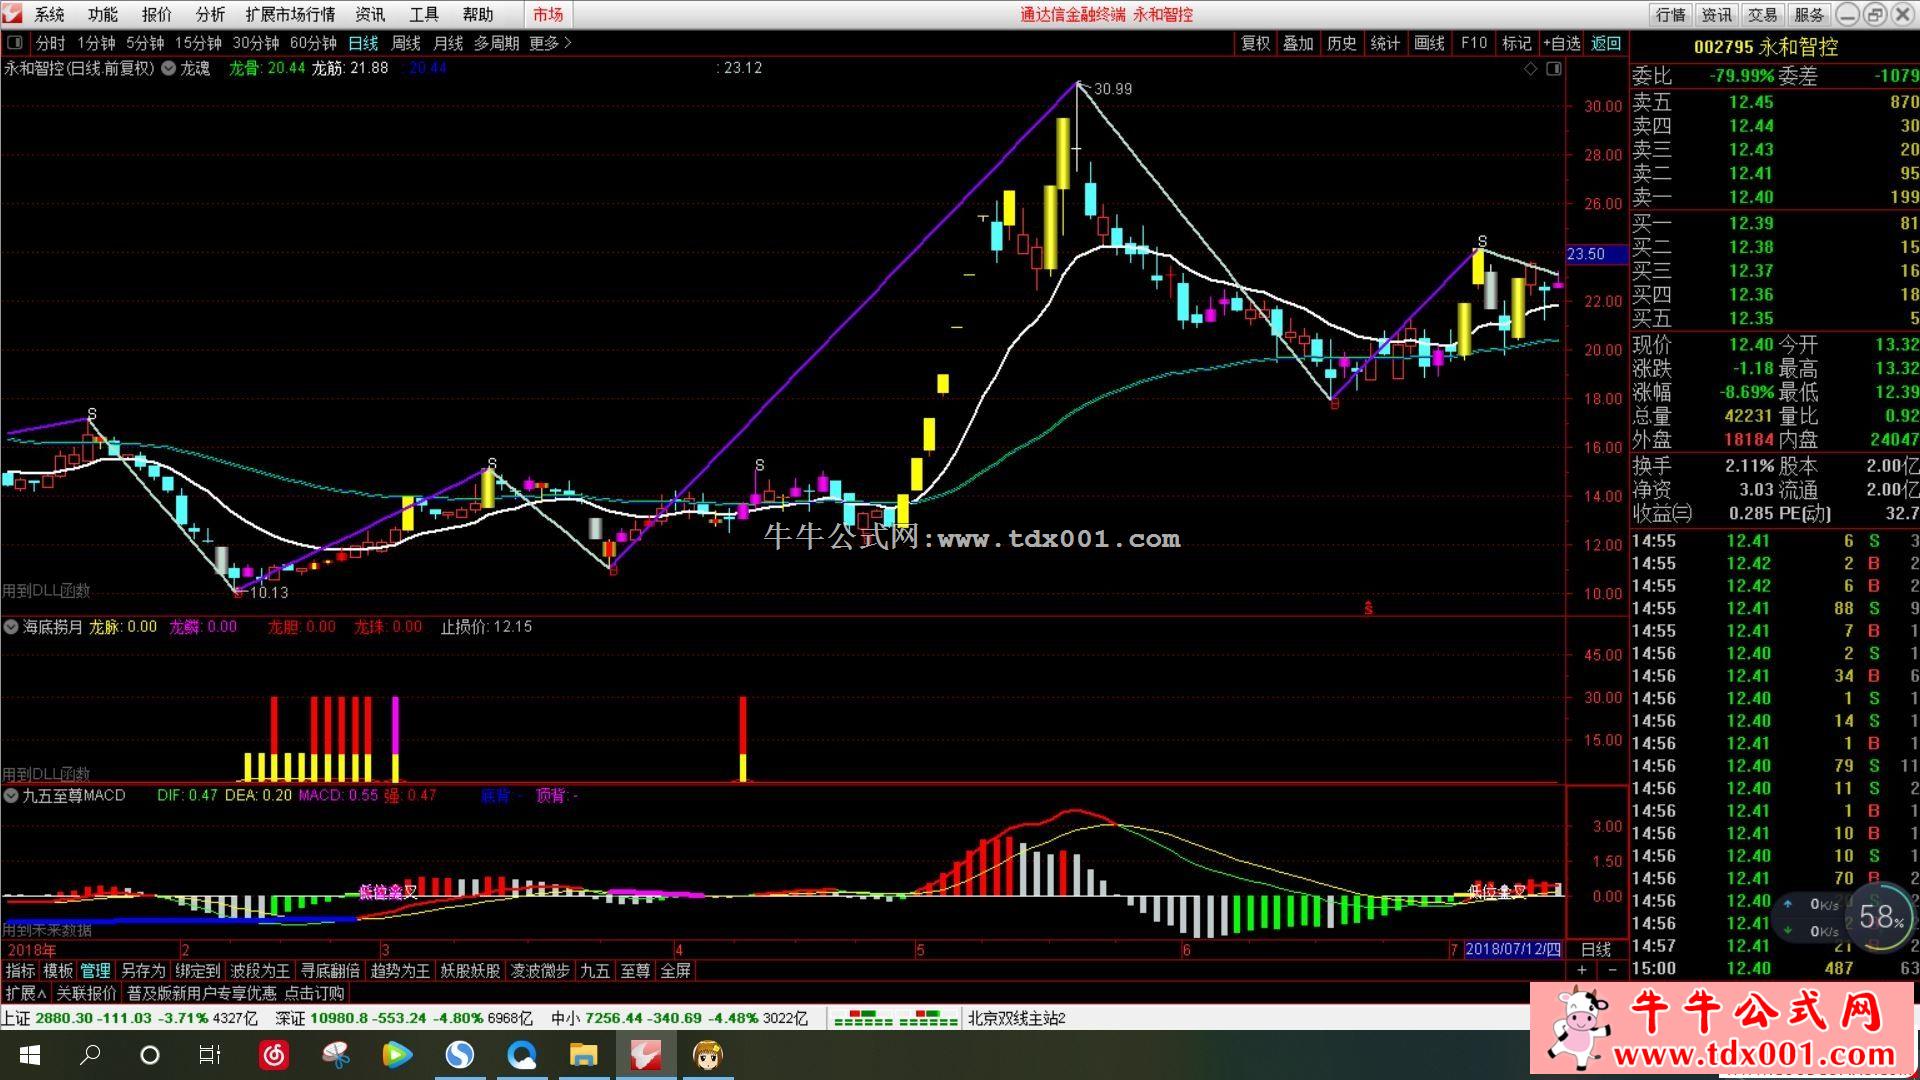
Task: Open the 海底捞月 indicator dropdown arrow
Action: tap(11, 627)
